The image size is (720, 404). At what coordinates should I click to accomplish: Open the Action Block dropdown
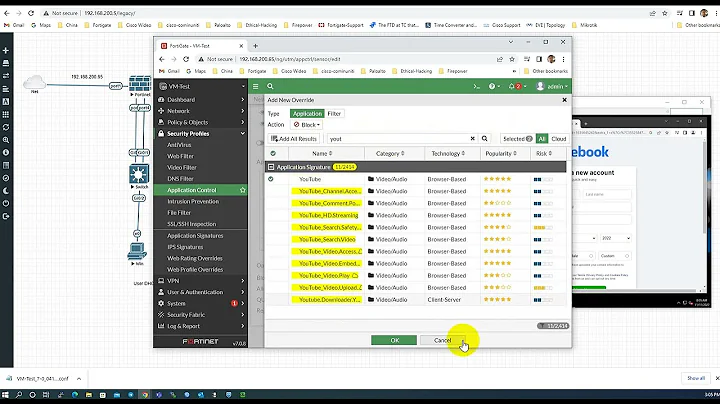(x=307, y=125)
